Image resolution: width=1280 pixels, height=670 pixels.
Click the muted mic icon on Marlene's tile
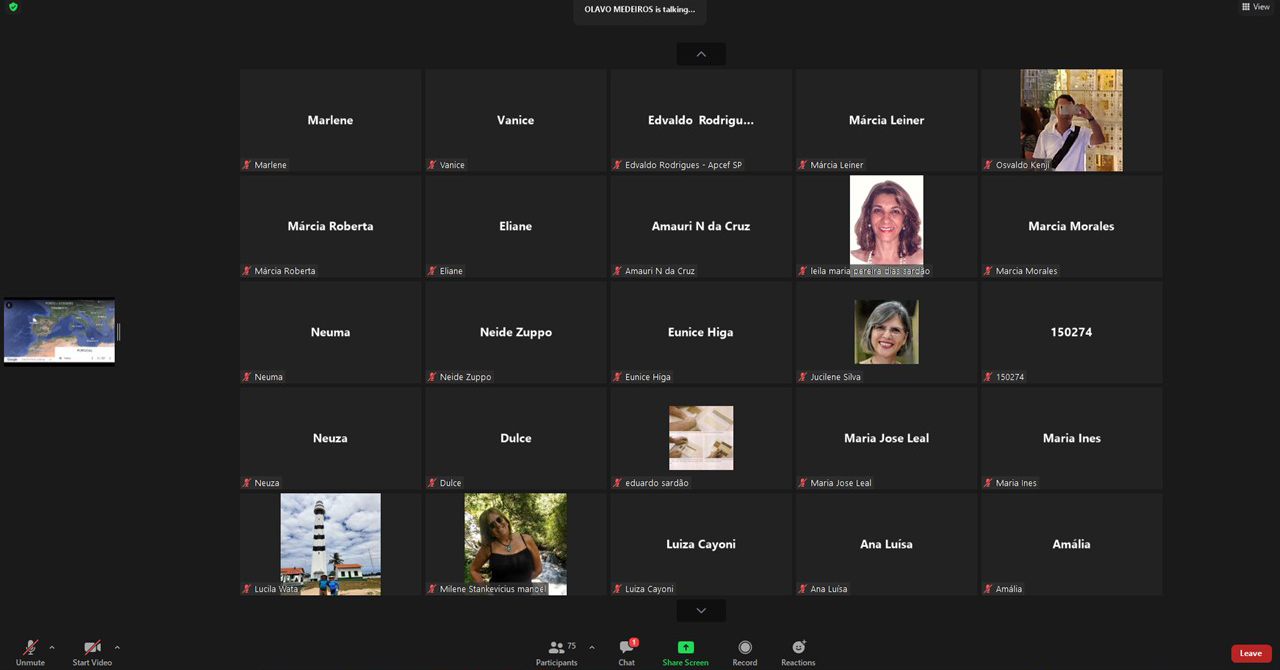pos(247,165)
